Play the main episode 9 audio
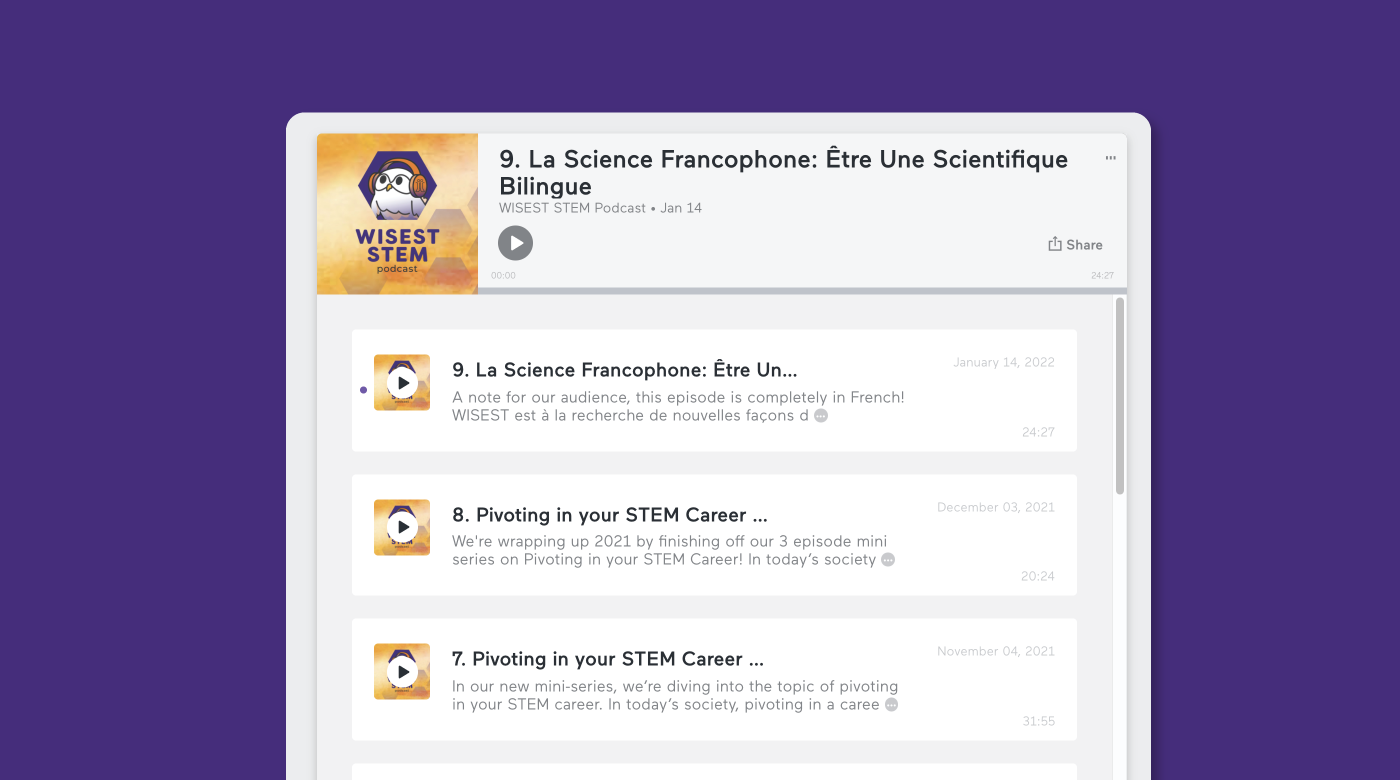The width and height of the screenshot is (1400, 780). tap(515, 243)
